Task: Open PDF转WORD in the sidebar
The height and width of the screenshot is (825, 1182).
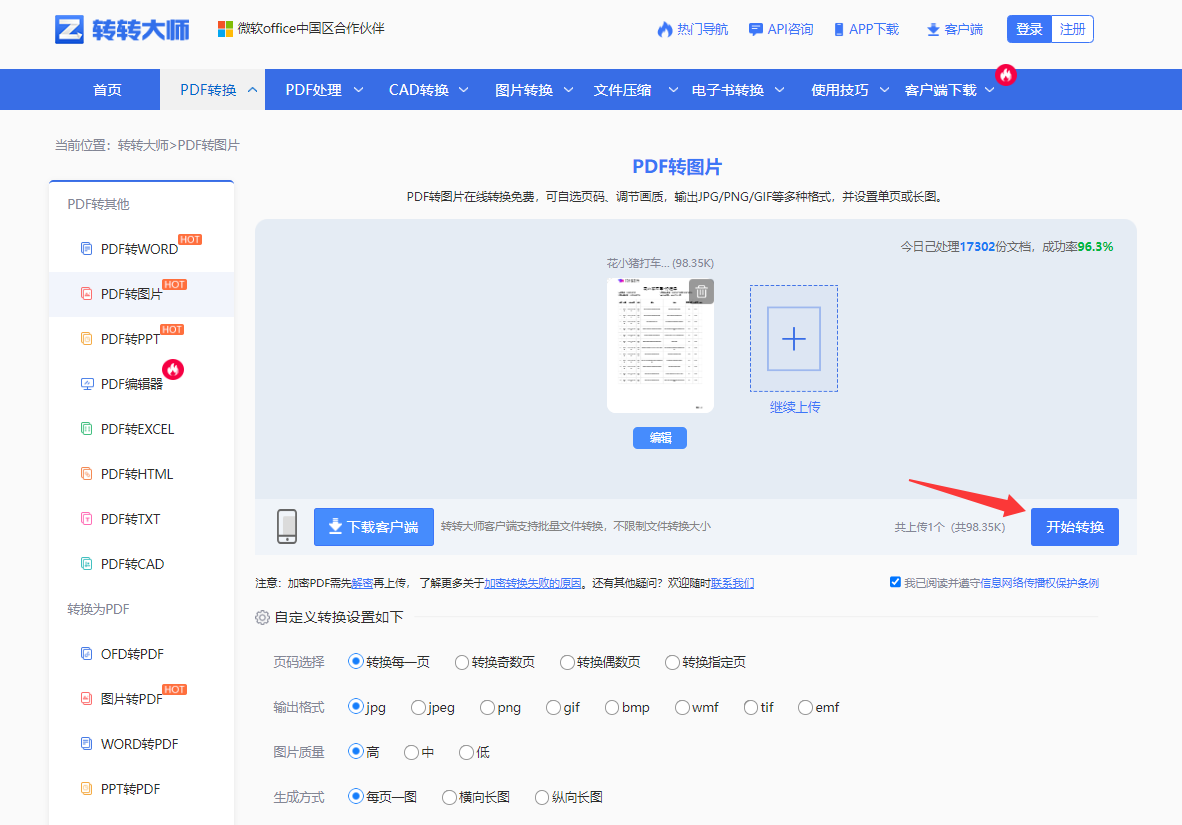Action: pyautogui.click(x=139, y=249)
